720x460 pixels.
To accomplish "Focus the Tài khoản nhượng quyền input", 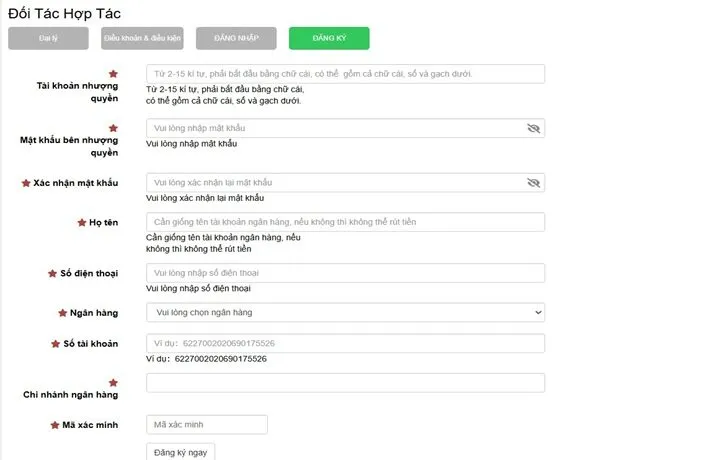I will pyautogui.click(x=345, y=74).
